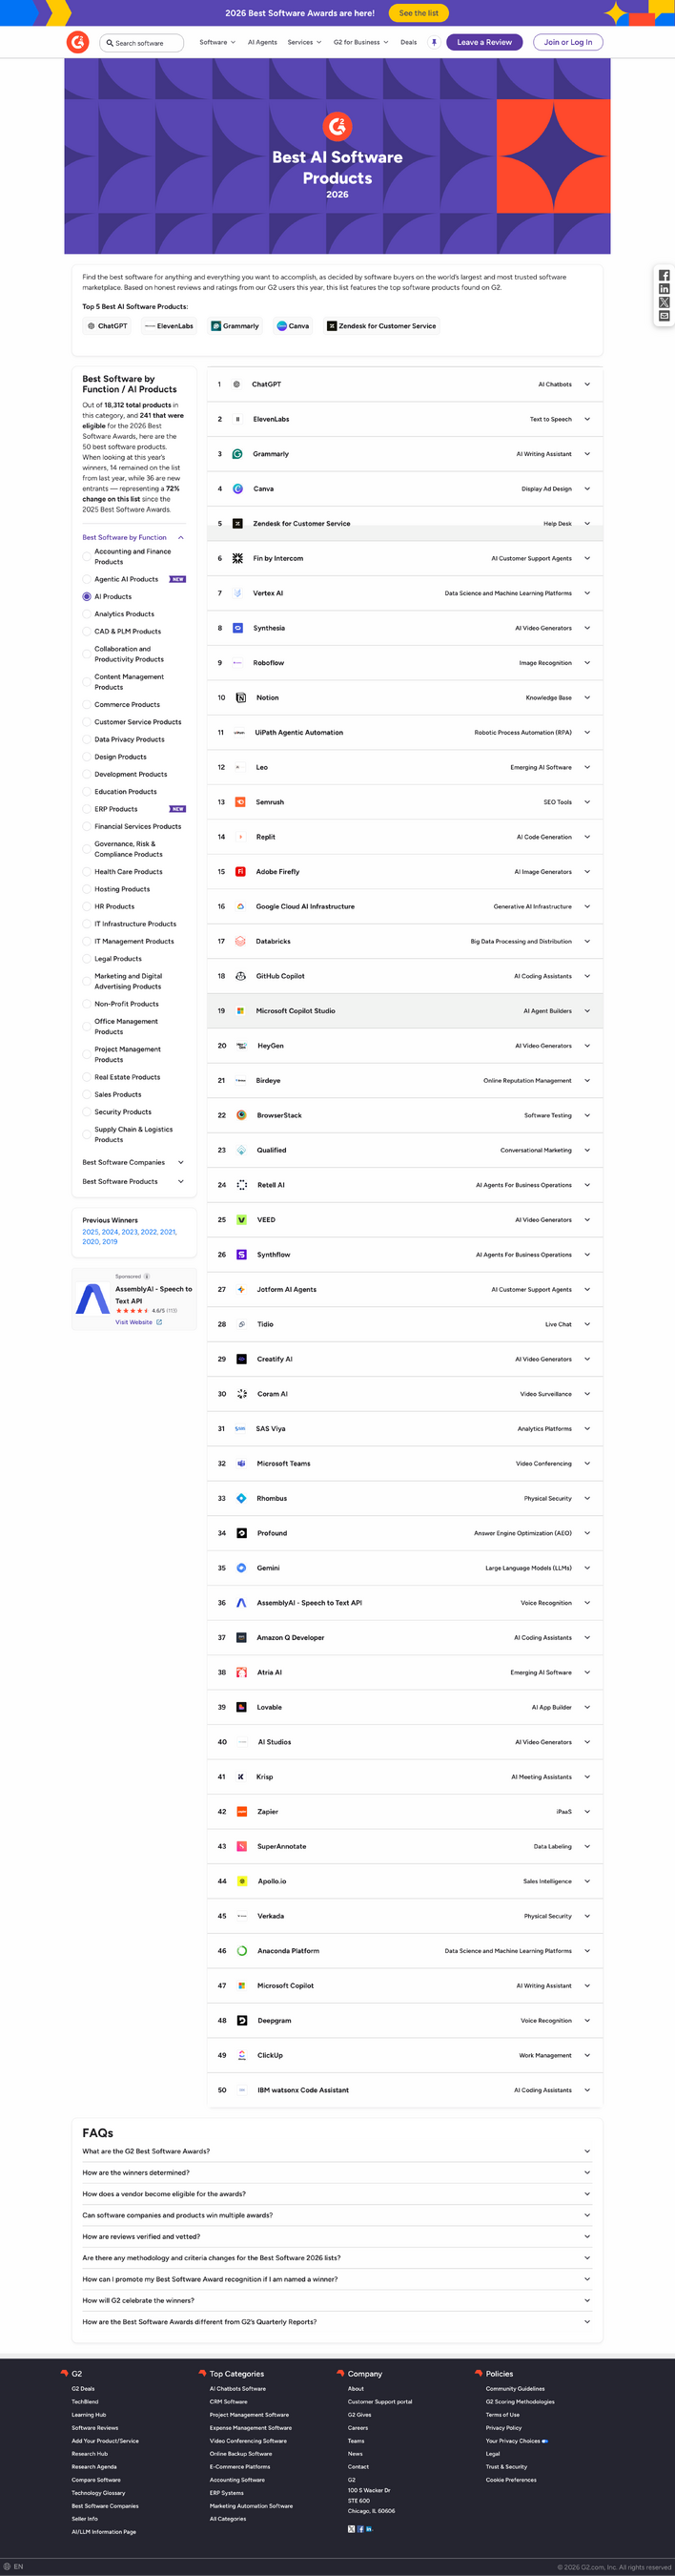The width and height of the screenshot is (675, 2576).
Task: Click the pin icon beside Deals
Action: pos(434,42)
